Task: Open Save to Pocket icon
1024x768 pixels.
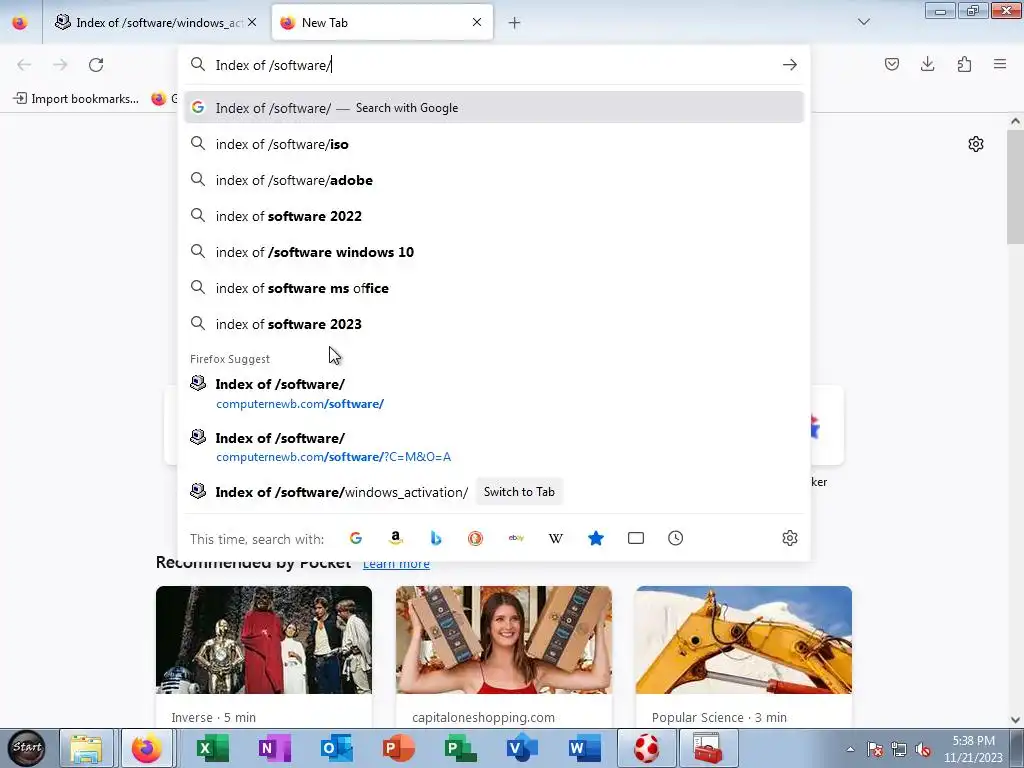Action: click(891, 64)
